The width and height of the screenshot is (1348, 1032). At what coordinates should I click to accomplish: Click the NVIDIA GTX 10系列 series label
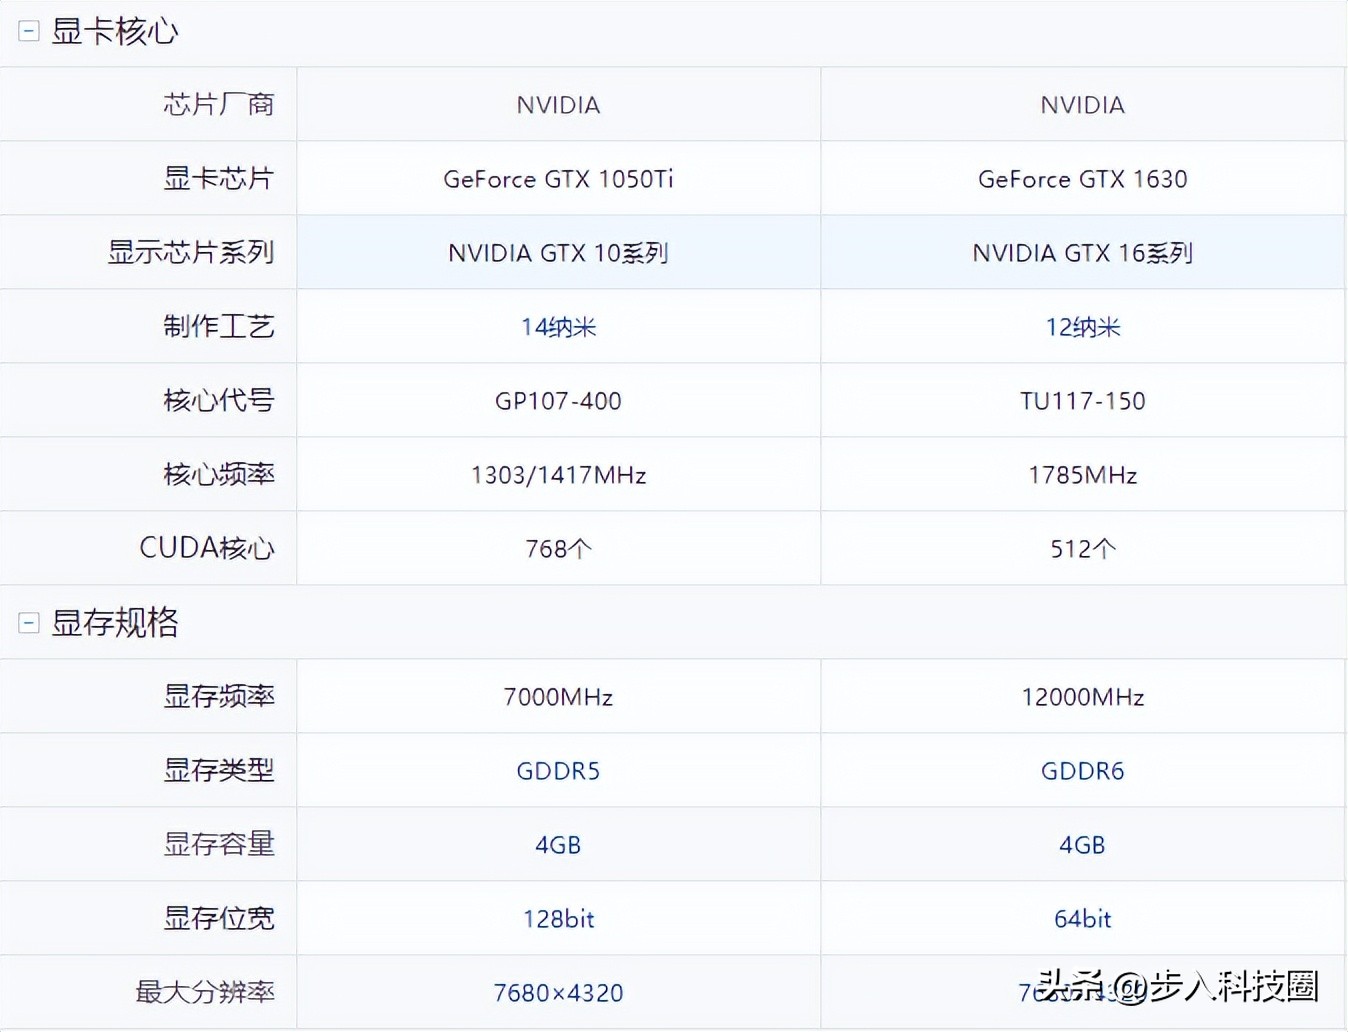click(557, 253)
